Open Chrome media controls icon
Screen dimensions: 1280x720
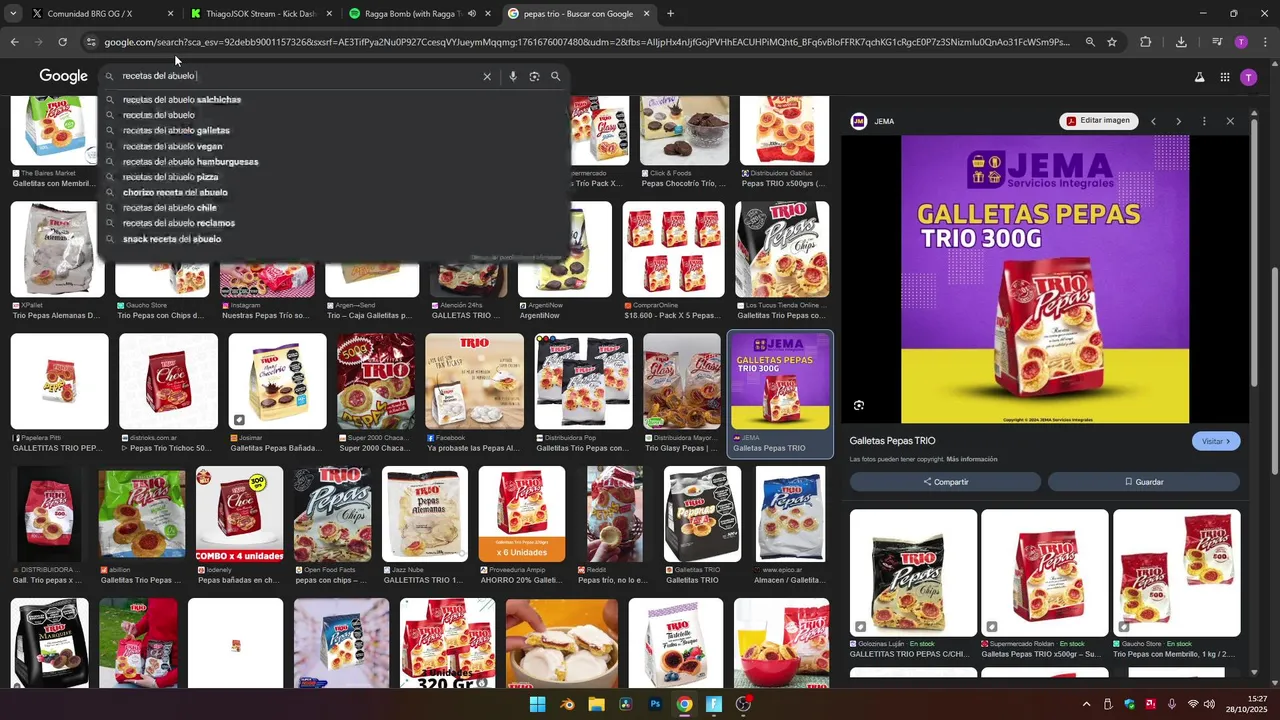pos(1217,42)
